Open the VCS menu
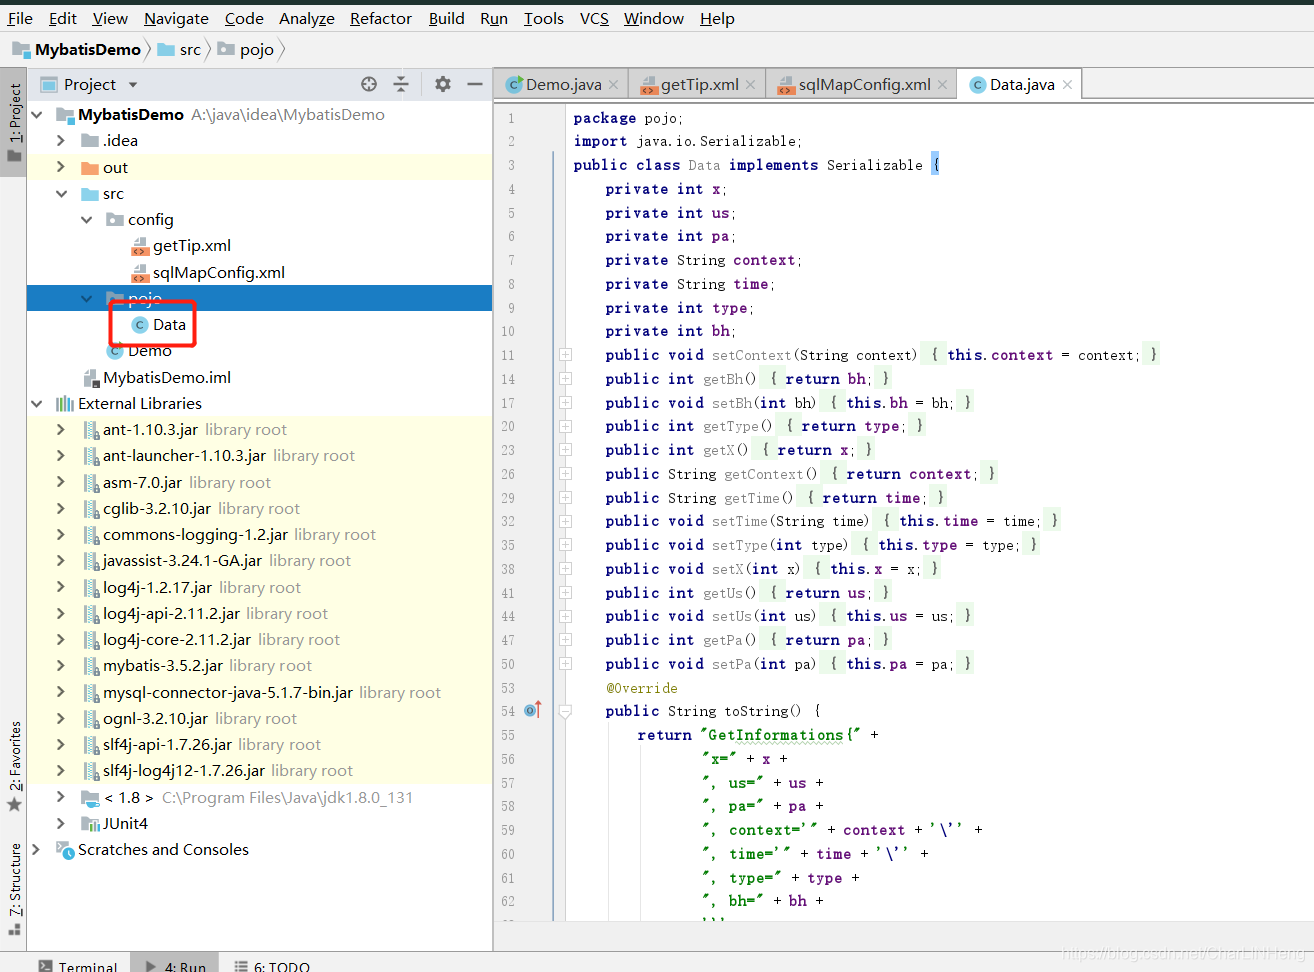This screenshot has height=972, width=1314. 594,18
